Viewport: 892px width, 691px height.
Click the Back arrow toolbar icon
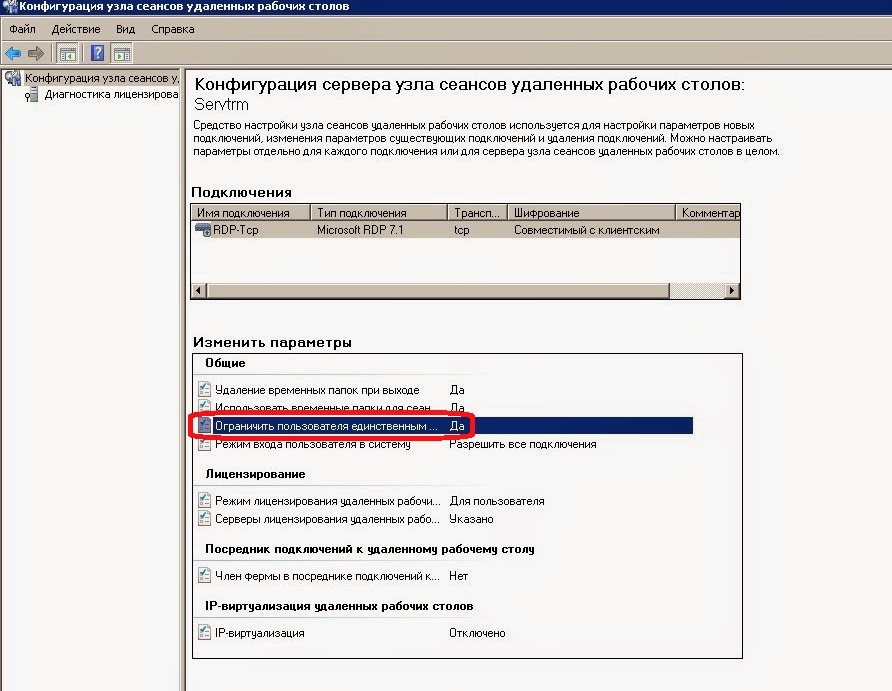(x=13, y=53)
